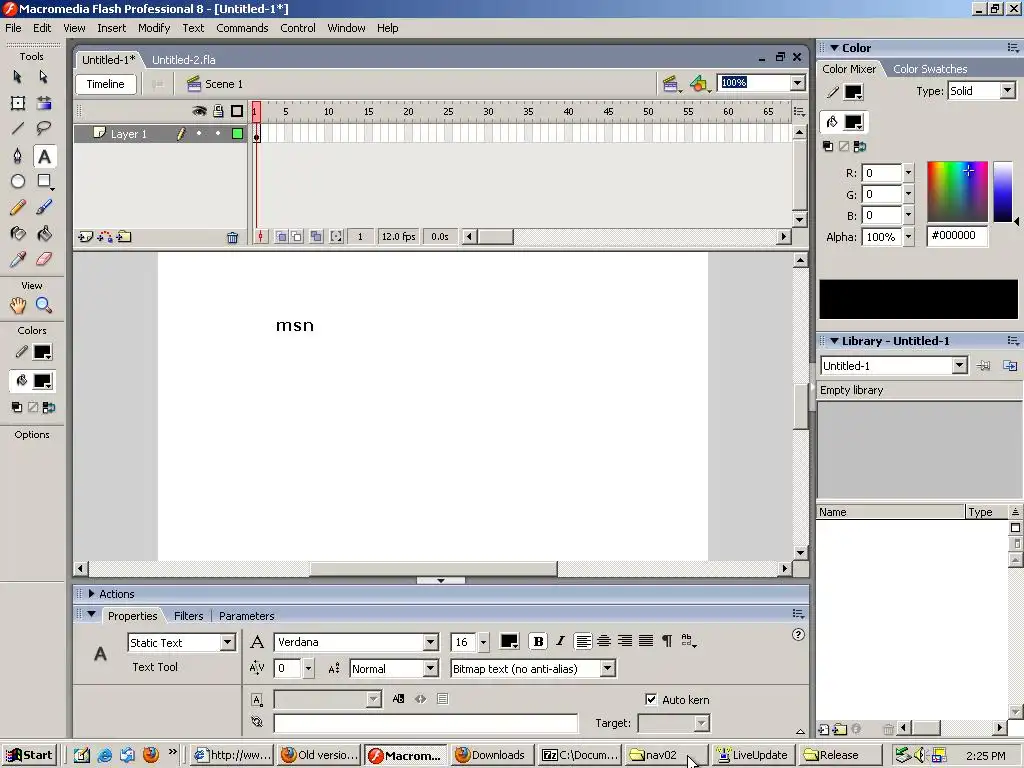Select the Selection arrow tool
The image size is (1024, 768).
pyautogui.click(x=18, y=77)
